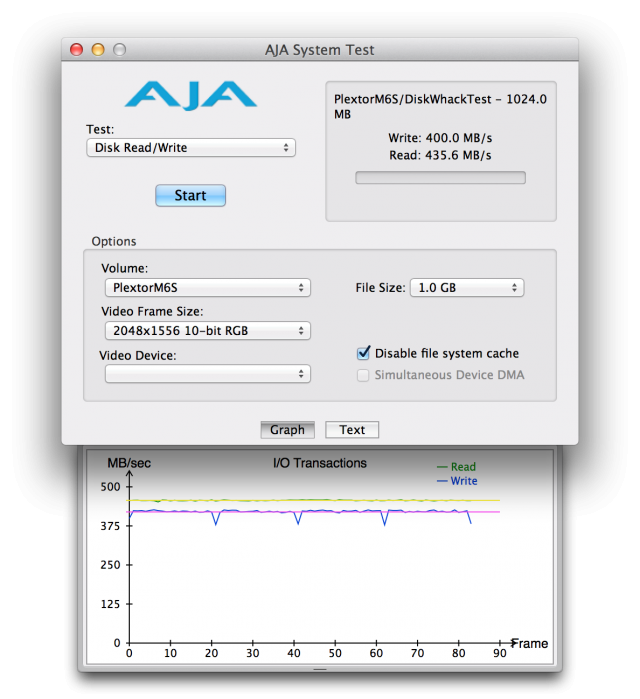Click the 250 value on the MB/sec axis

pos(111,565)
